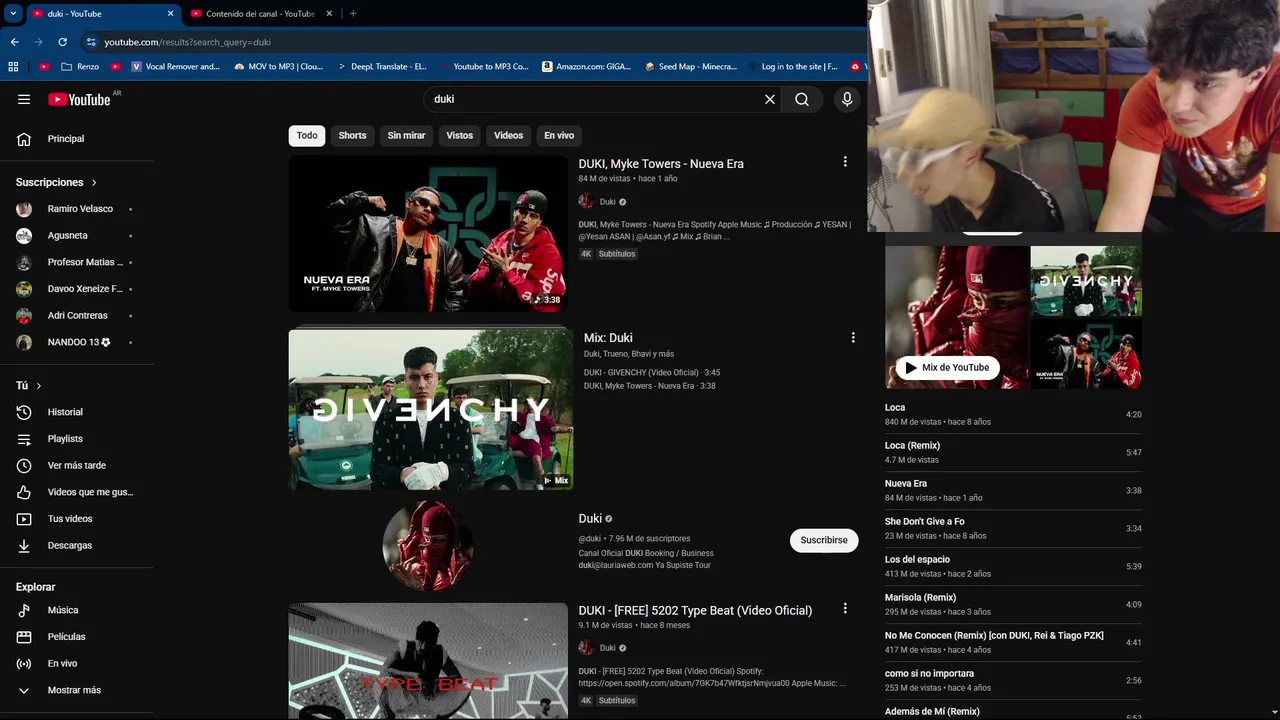Select the Todo filter chip
The width and height of the screenshot is (1280, 720).
pyautogui.click(x=307, y=136)
